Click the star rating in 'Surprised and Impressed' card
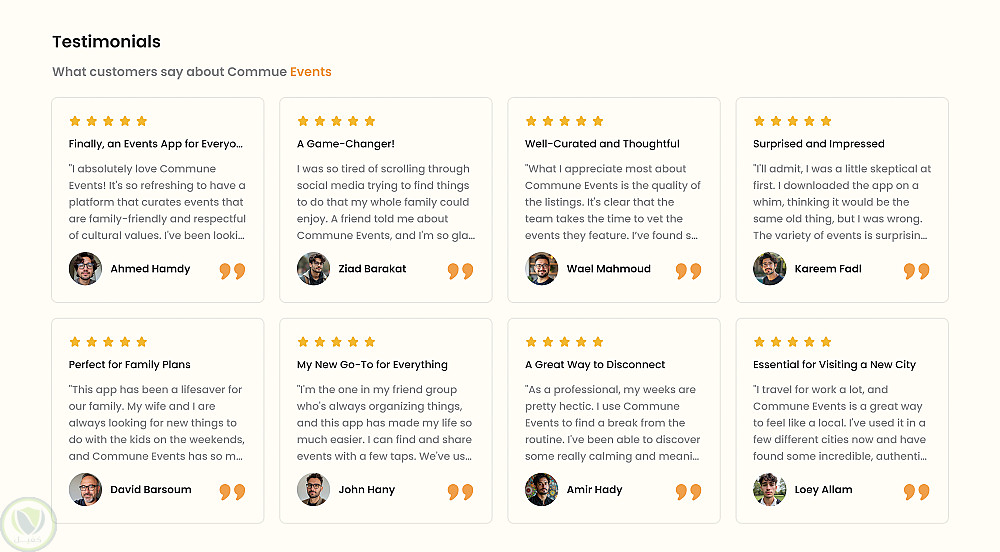This screenshot has width=1000, height=552. click(792, 121)
